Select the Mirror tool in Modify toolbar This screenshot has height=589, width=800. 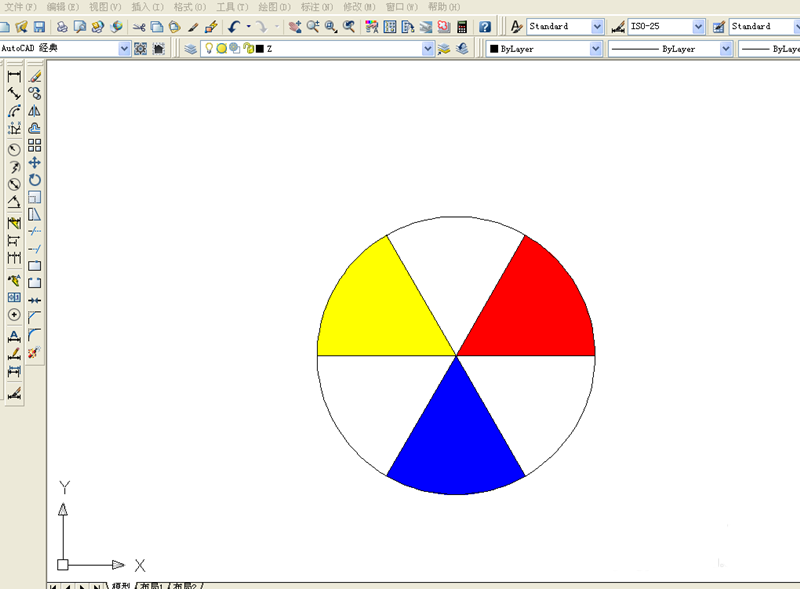[34, 111]
